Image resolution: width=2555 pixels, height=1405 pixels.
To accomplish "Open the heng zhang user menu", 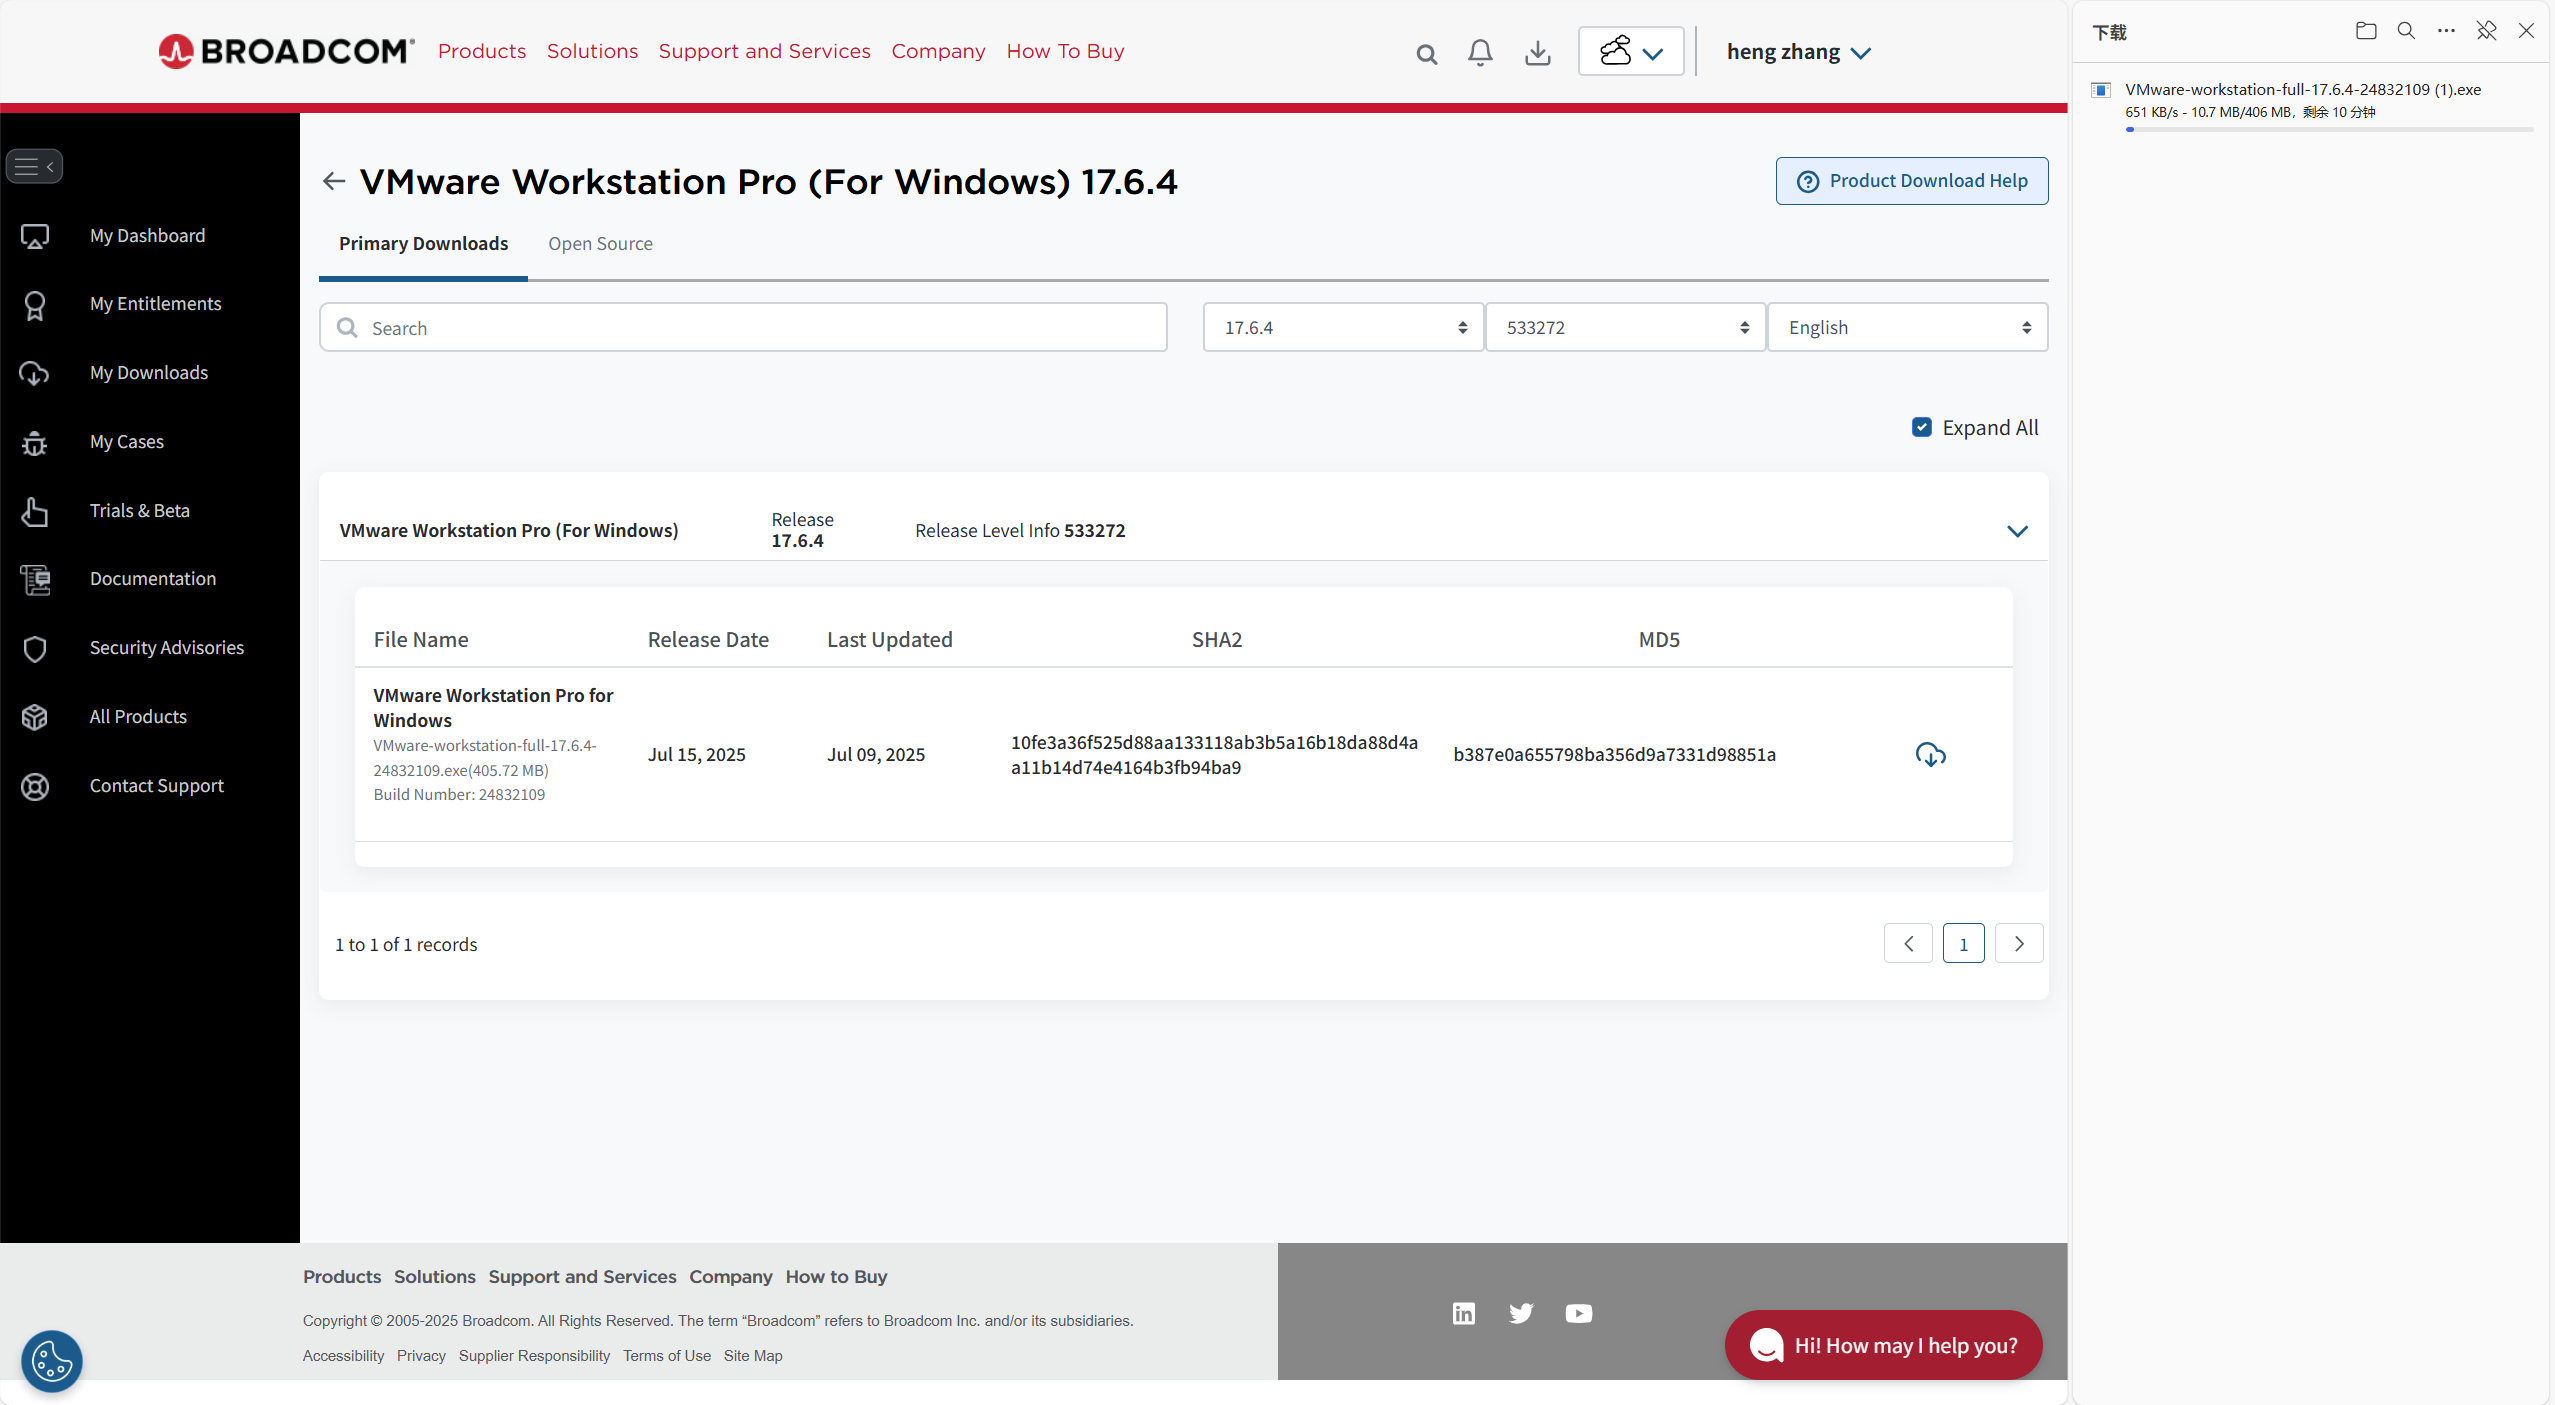I will tap(1798, 52).
